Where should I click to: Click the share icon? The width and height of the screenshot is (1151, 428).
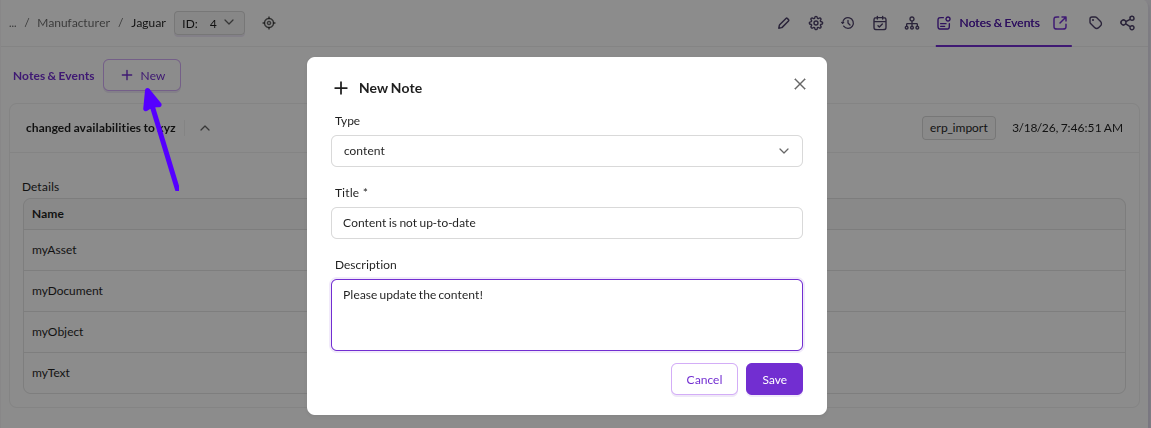coord(1128,23)
